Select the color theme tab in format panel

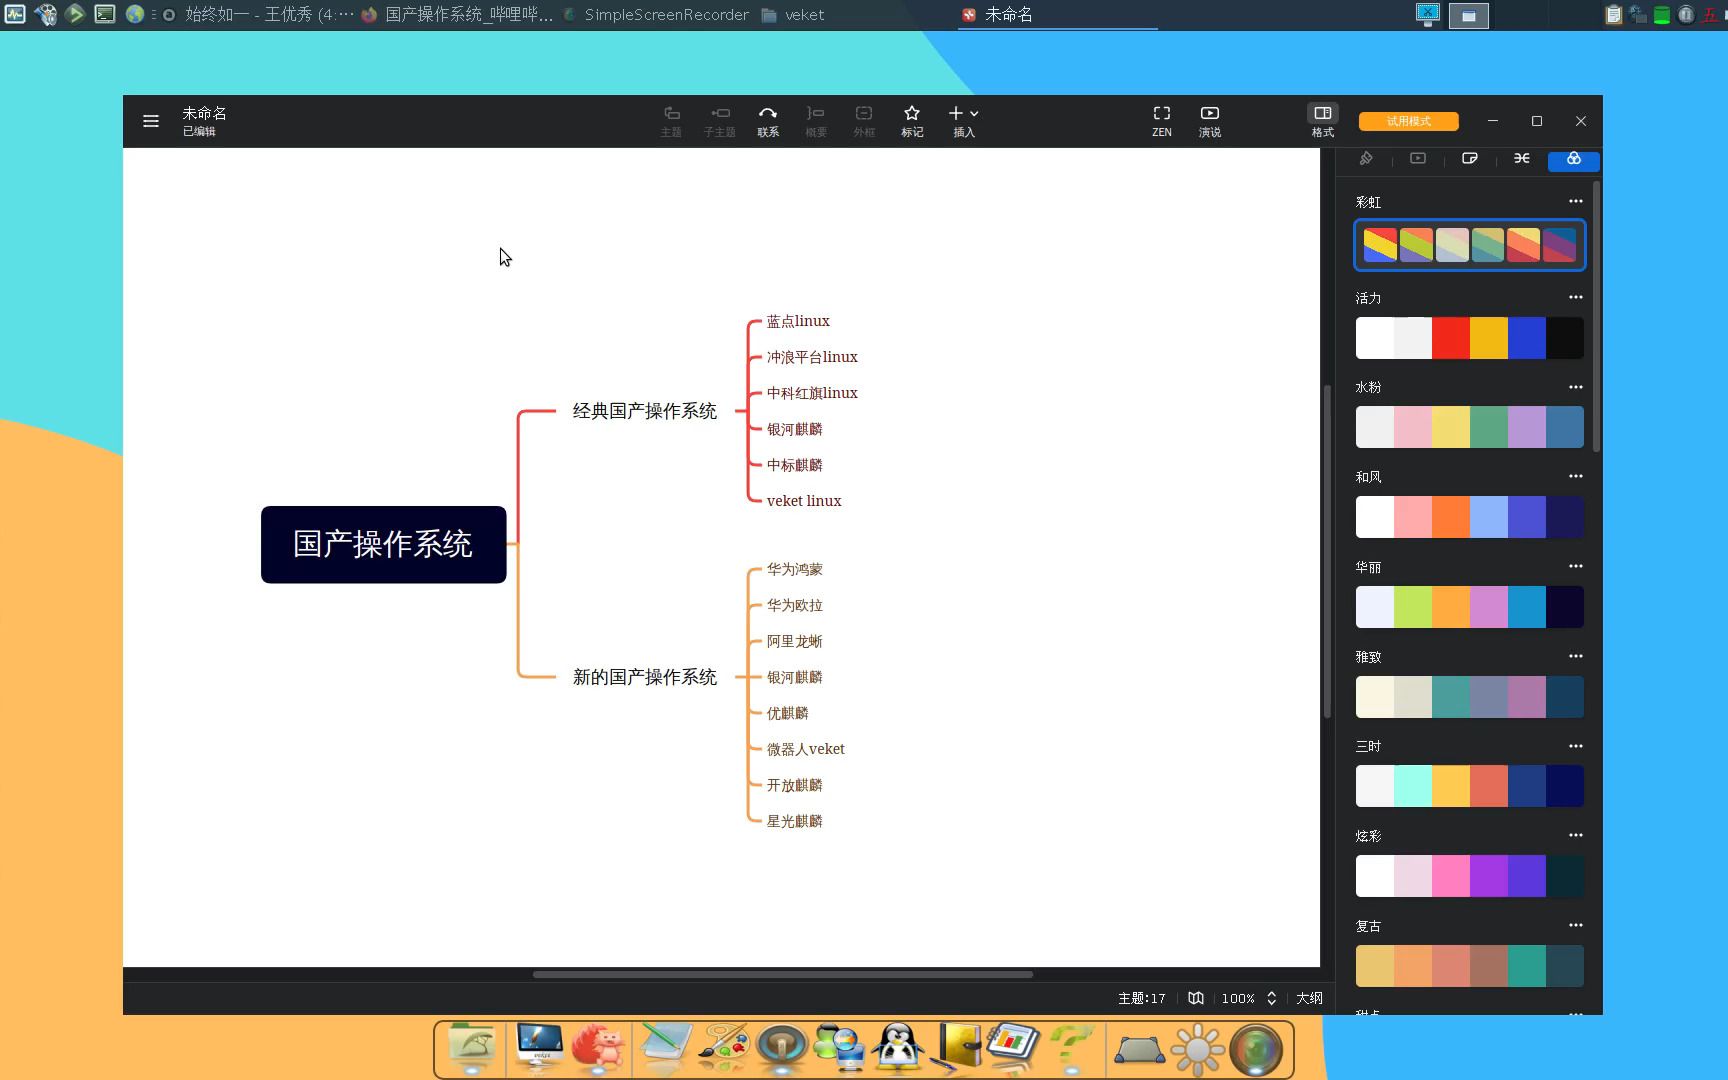1574,159
